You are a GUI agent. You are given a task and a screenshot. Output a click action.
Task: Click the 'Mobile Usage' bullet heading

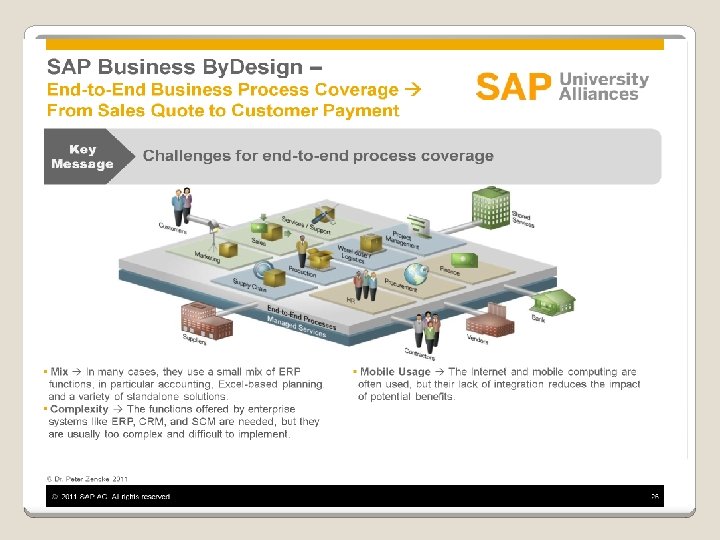coord(395,371)
